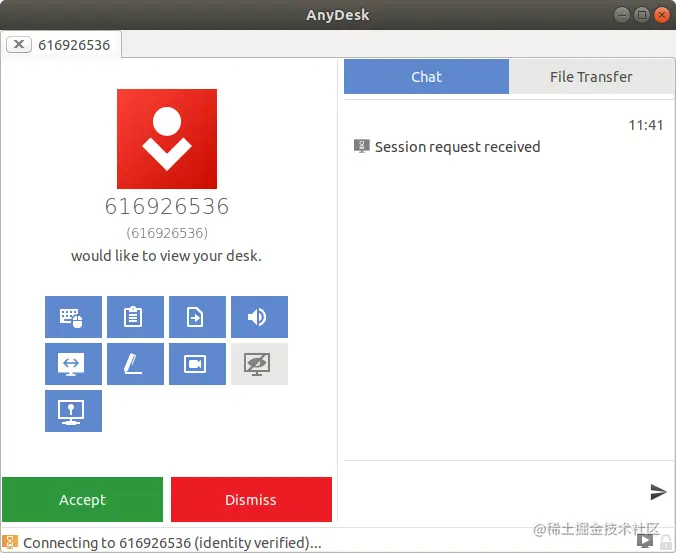This screenshot has height=553, width=676.
Task: Close the 616926536 session tab
Action: tap(19, 44)
